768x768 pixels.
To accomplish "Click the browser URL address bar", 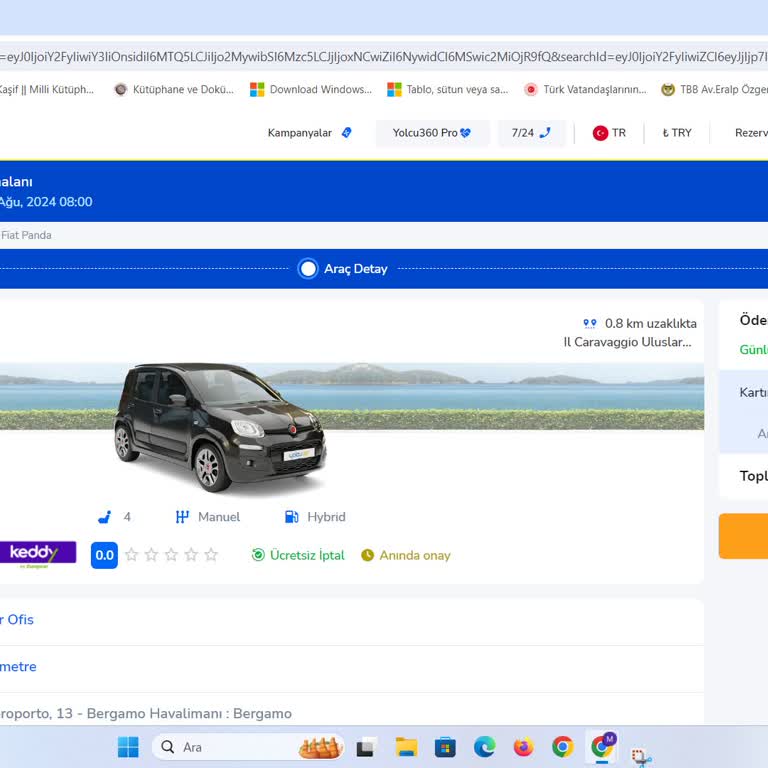I will point(384,57).
